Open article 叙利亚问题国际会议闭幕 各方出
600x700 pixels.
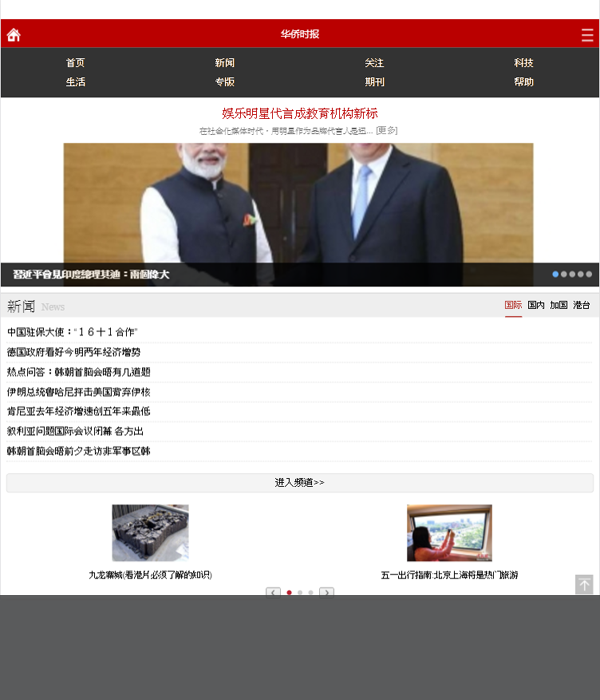coord(75,431)
